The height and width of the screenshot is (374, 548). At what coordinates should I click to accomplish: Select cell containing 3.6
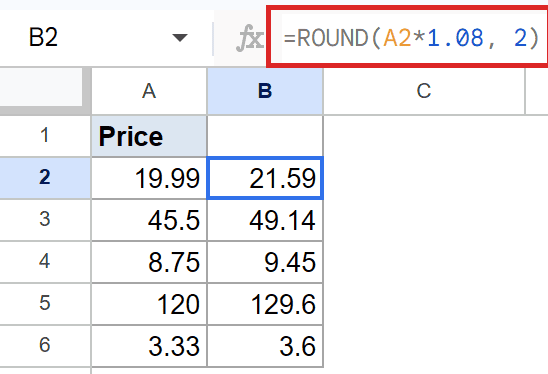tap(265, 346)
